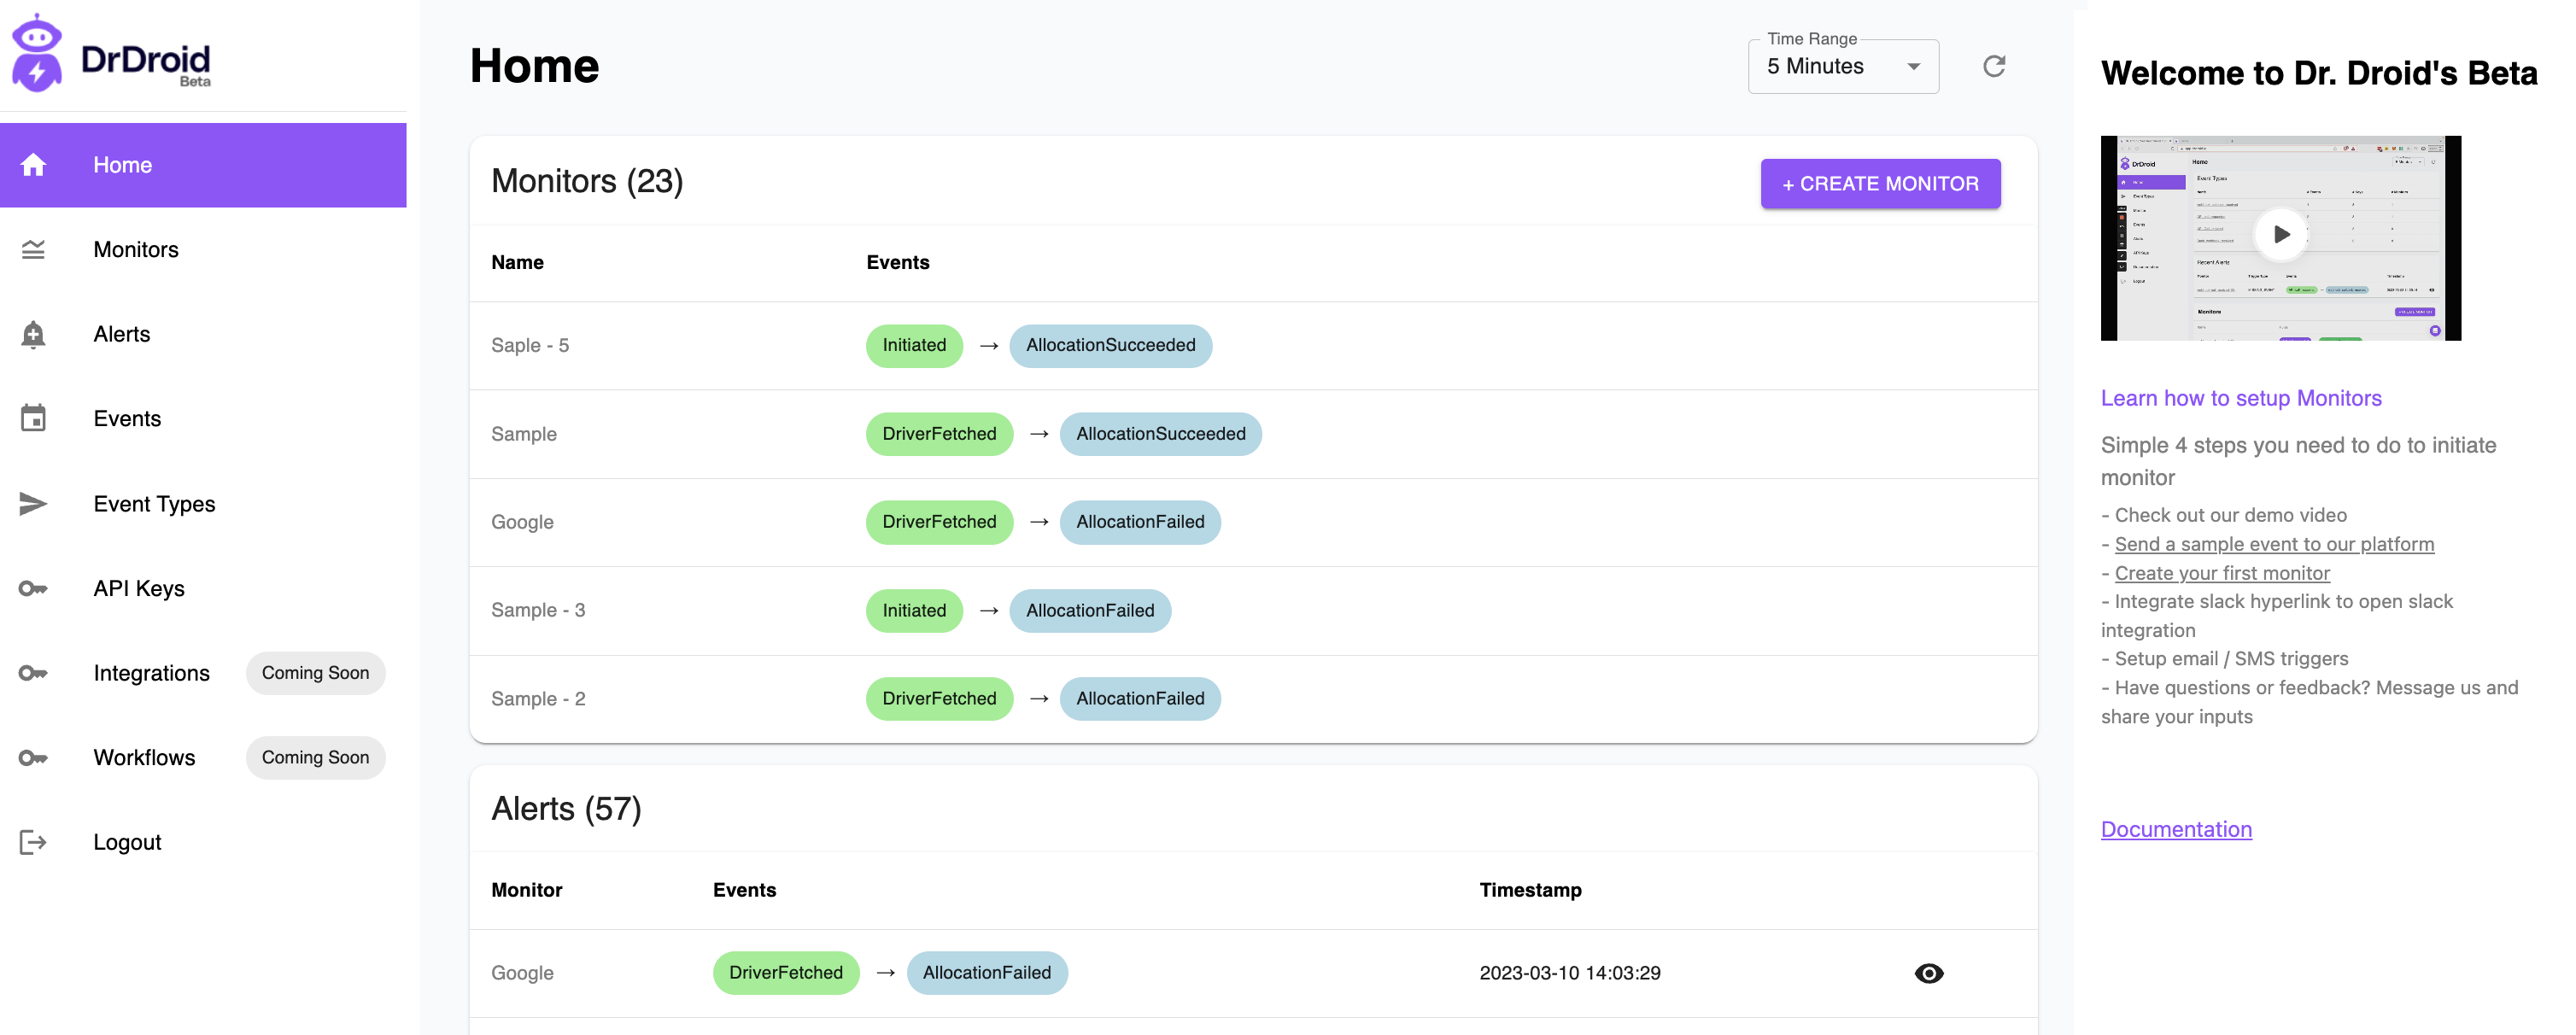2576x1035 pixels.
Task: Open Integrations from the sidebar
Action: point(151,673)
